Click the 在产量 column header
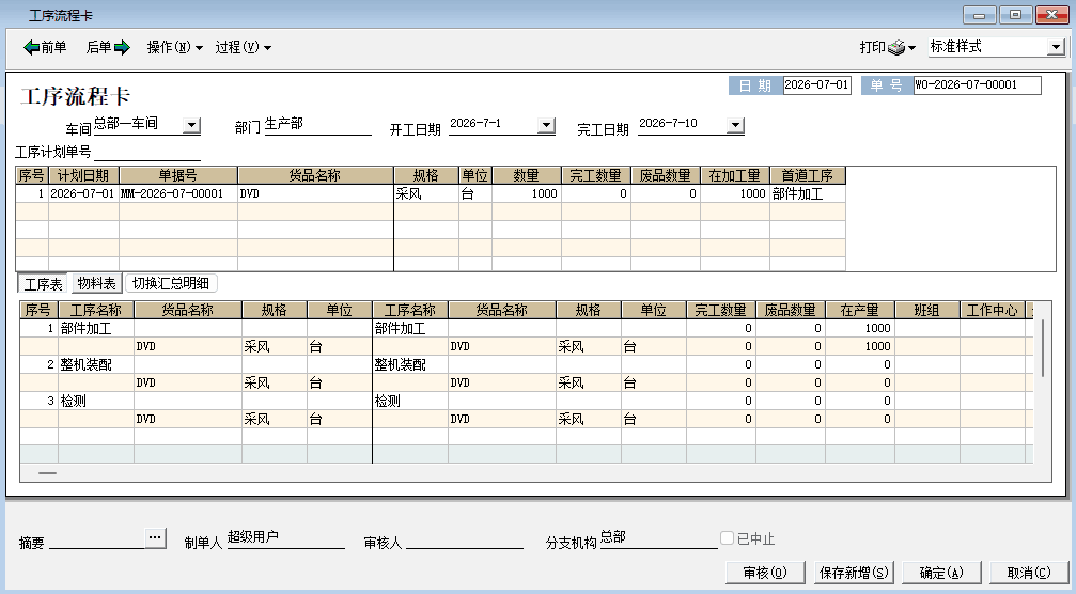 tap(859, 310)
